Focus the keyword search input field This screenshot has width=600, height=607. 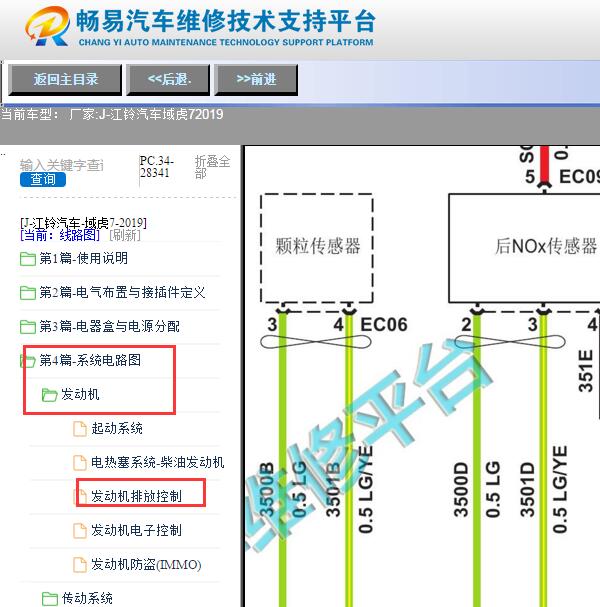pos(62,165)
